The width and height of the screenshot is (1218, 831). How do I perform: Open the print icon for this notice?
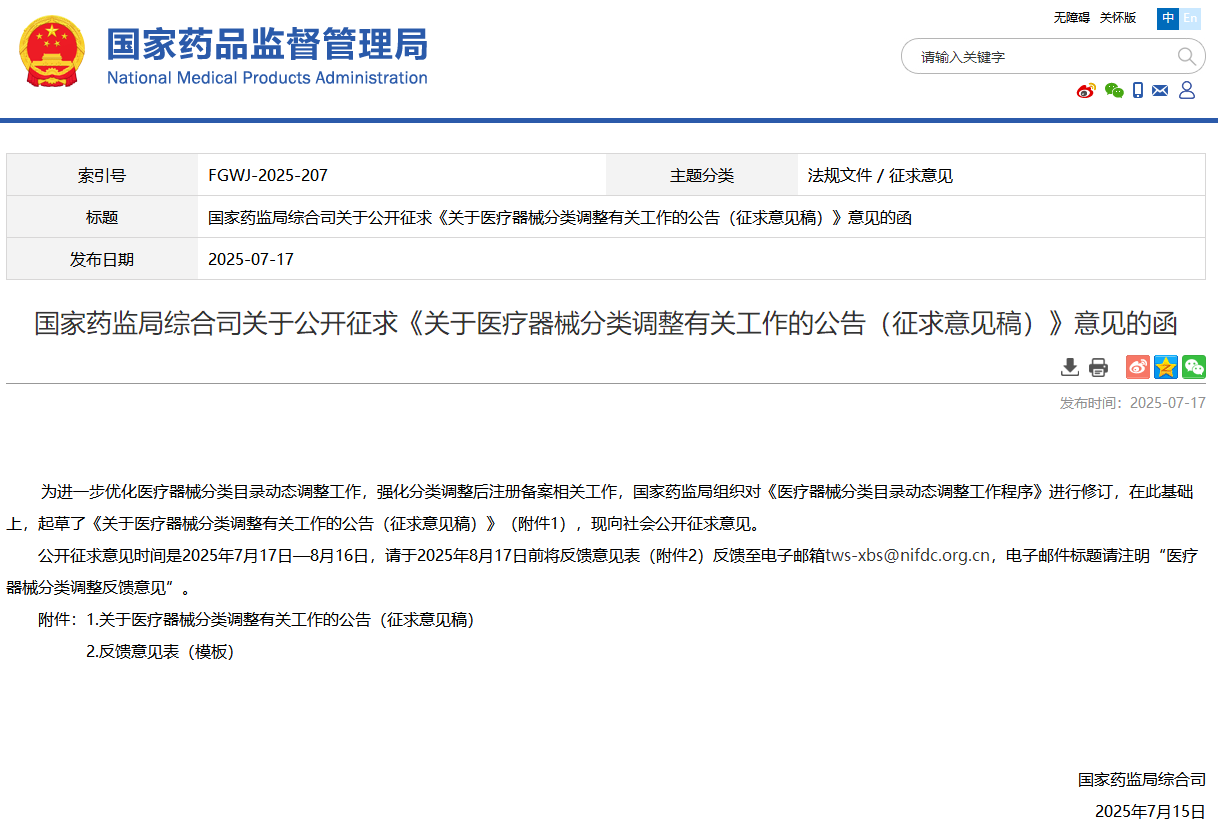pyautogui.click(x=1098, y=367)
